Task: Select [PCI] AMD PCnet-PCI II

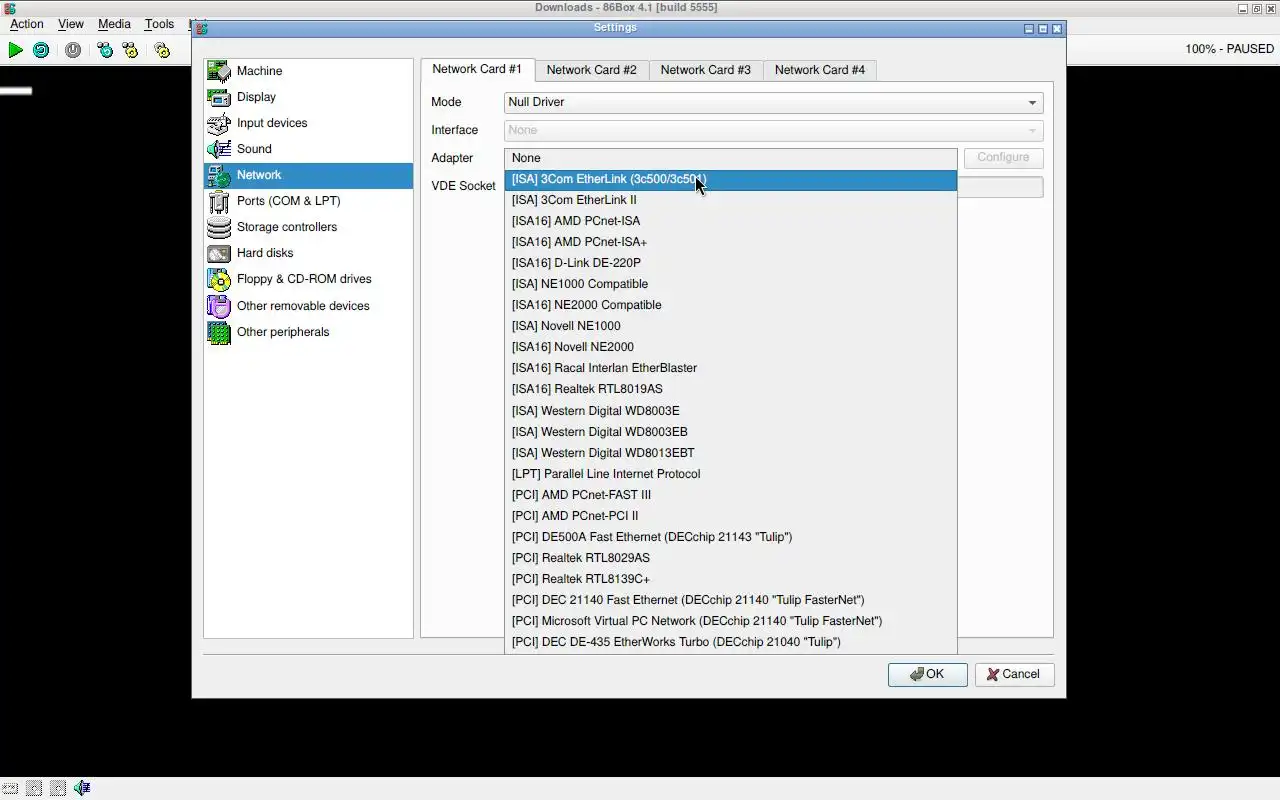Action: (731, 516)
